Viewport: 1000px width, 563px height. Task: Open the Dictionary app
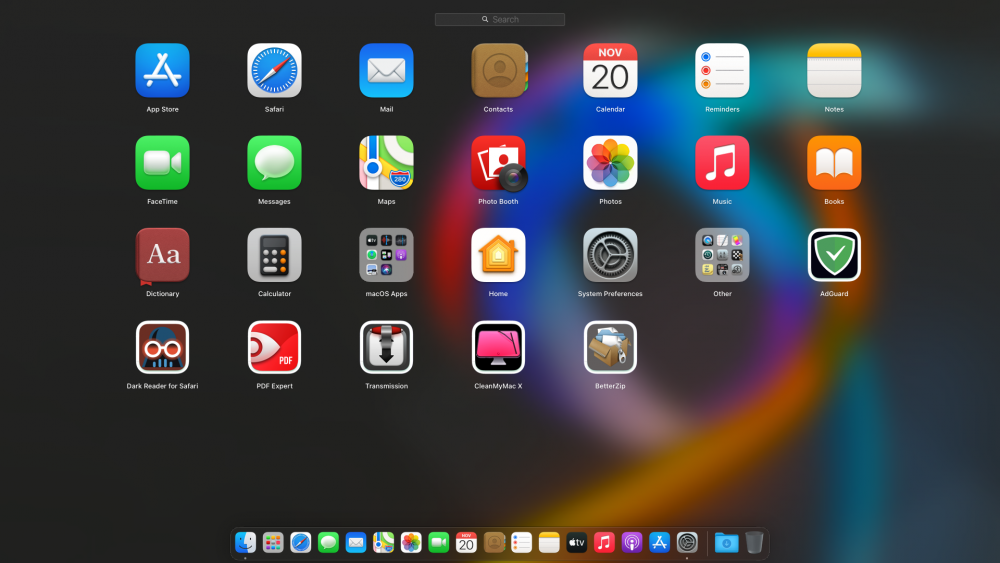163,256
